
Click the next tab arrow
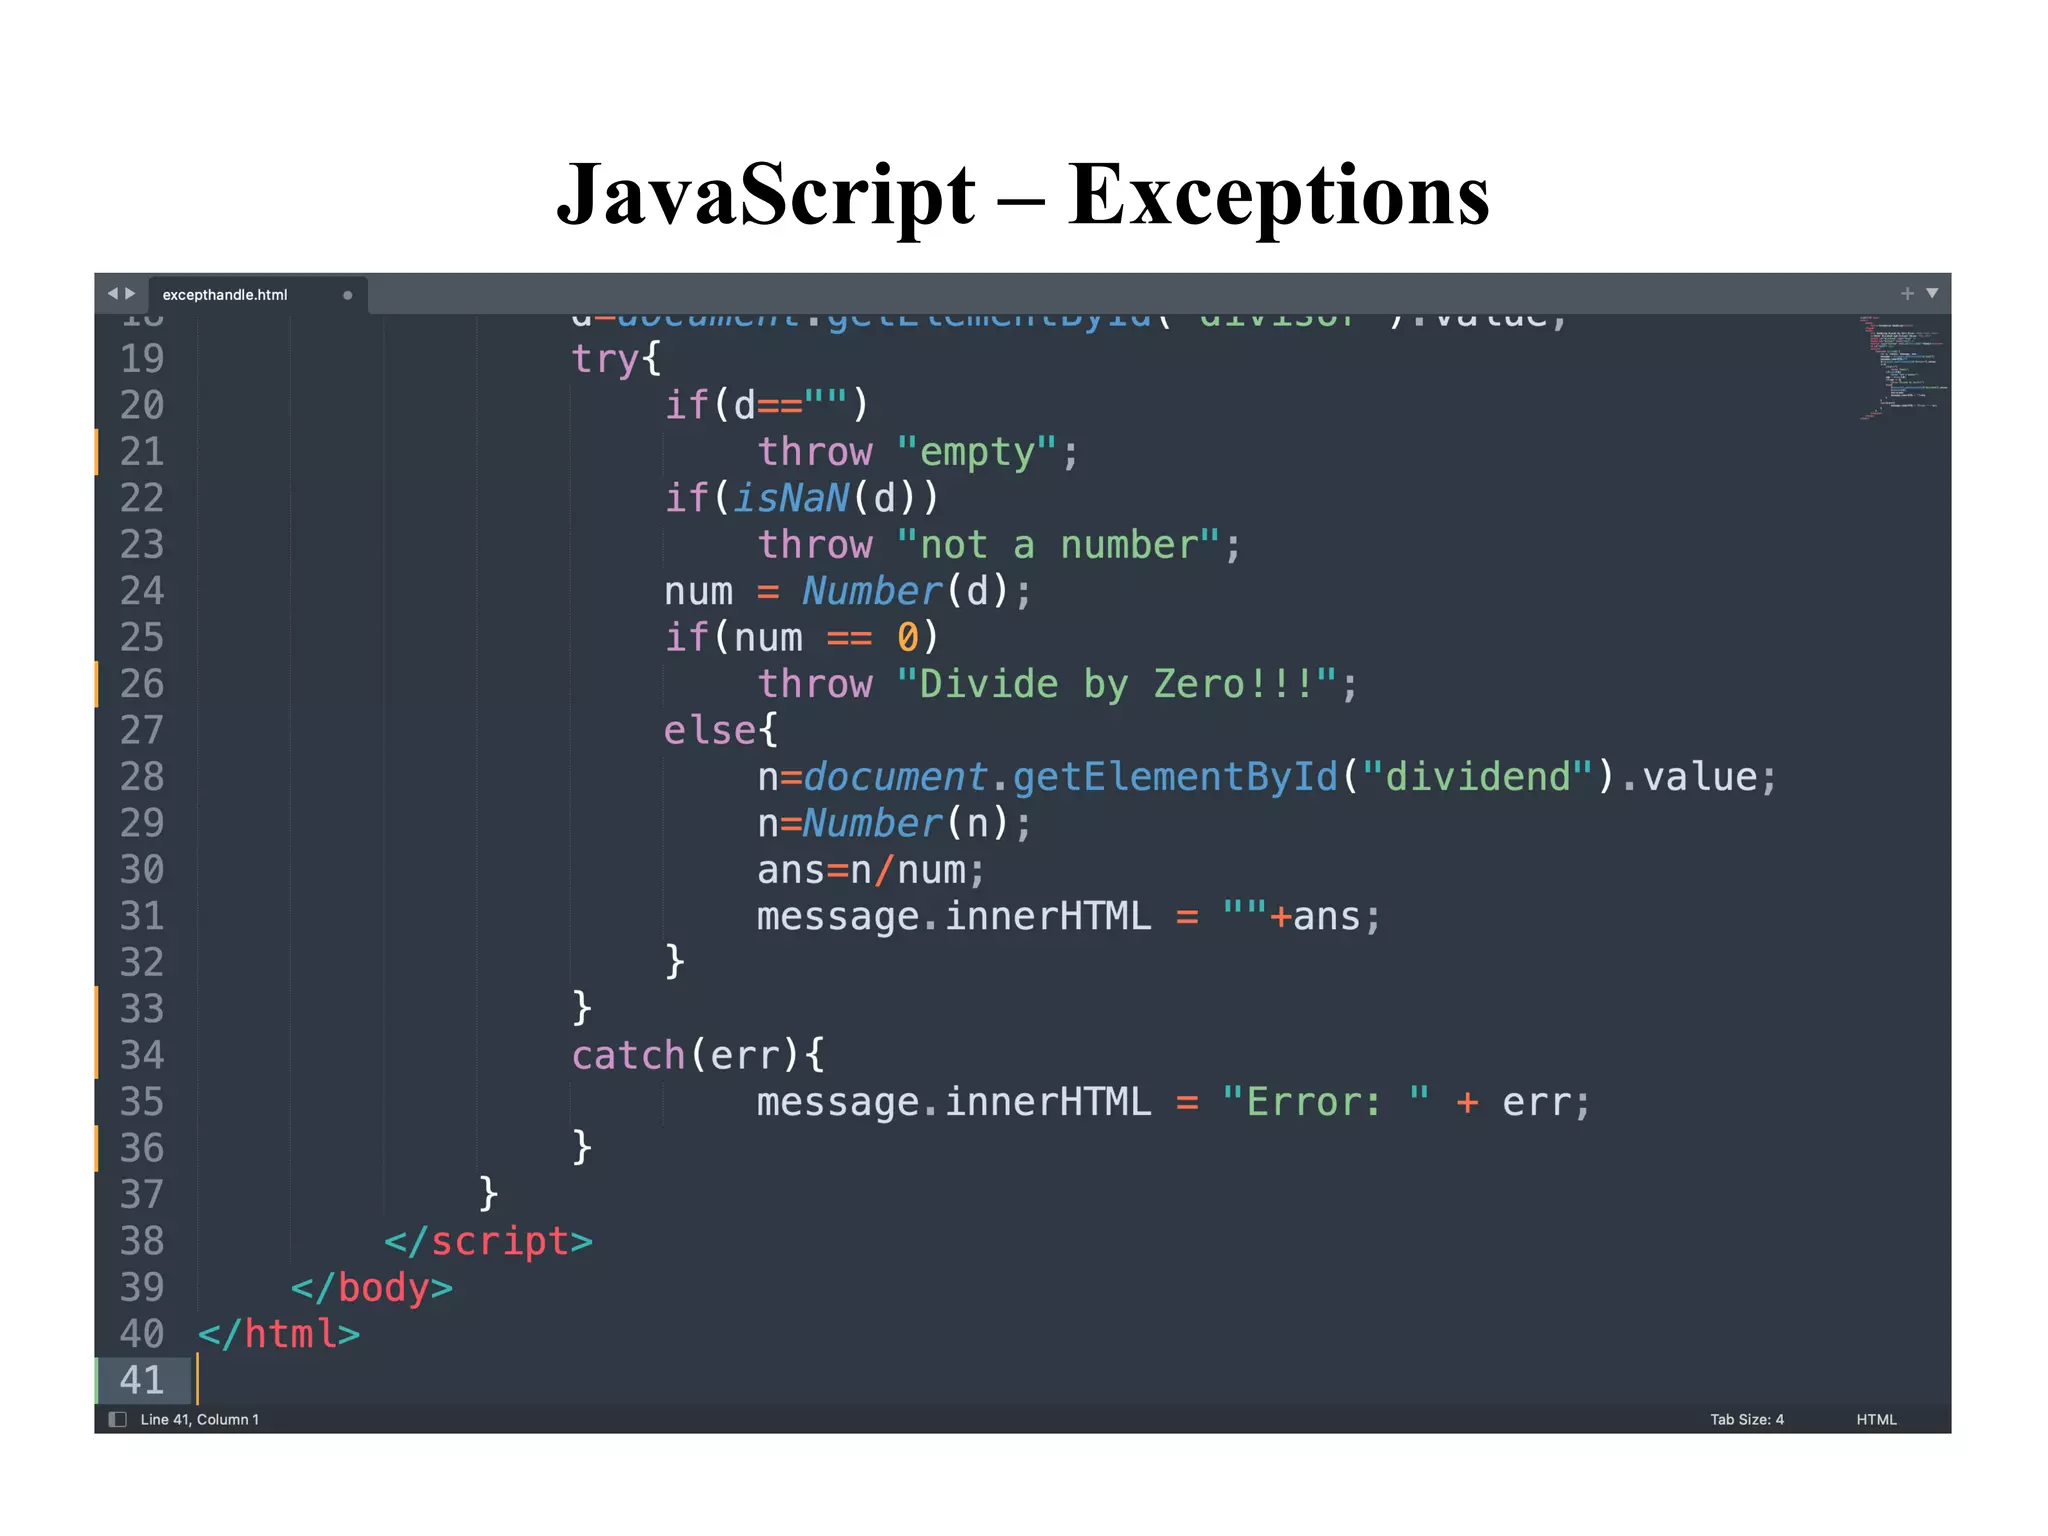pos(130,294)
